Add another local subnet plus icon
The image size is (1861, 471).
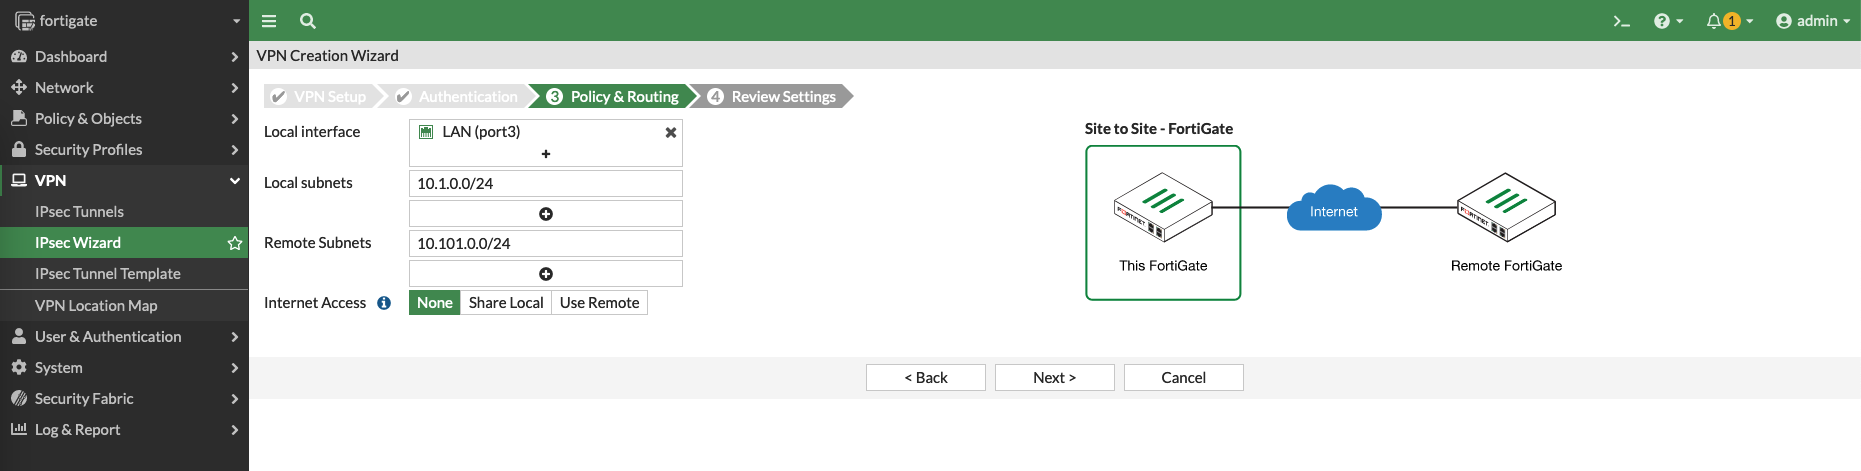[x=546, y=214]
